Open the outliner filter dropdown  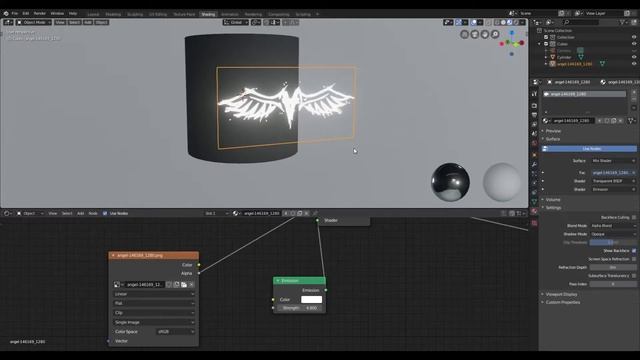pyautogui.click(x=623, y=22)
